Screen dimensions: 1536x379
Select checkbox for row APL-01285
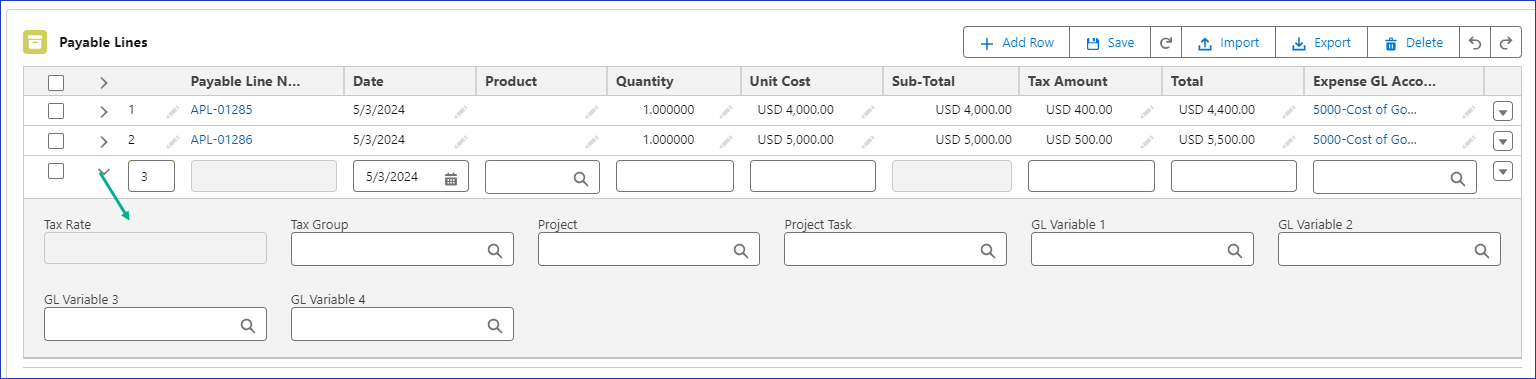click(x=56, y=111)
